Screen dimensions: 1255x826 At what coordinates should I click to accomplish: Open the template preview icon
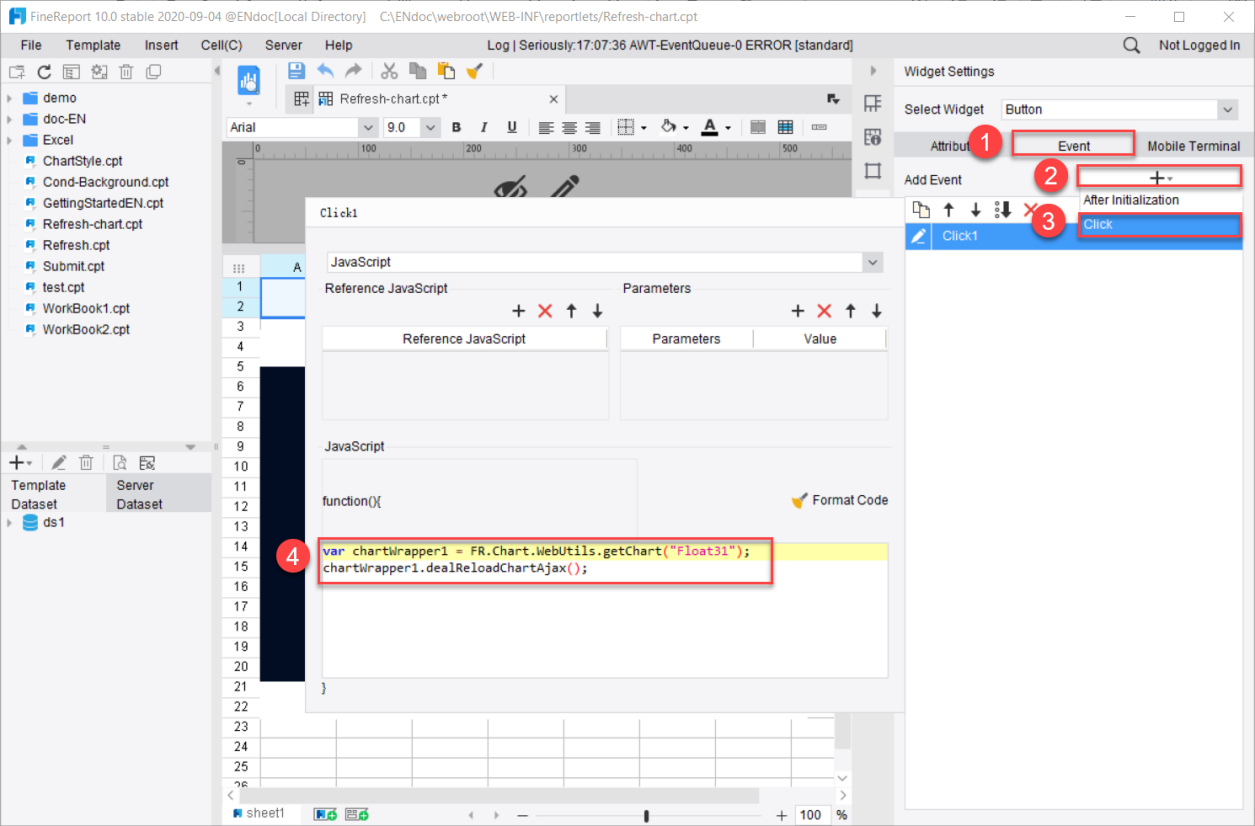pyautogui.click(x=249, y=80)
